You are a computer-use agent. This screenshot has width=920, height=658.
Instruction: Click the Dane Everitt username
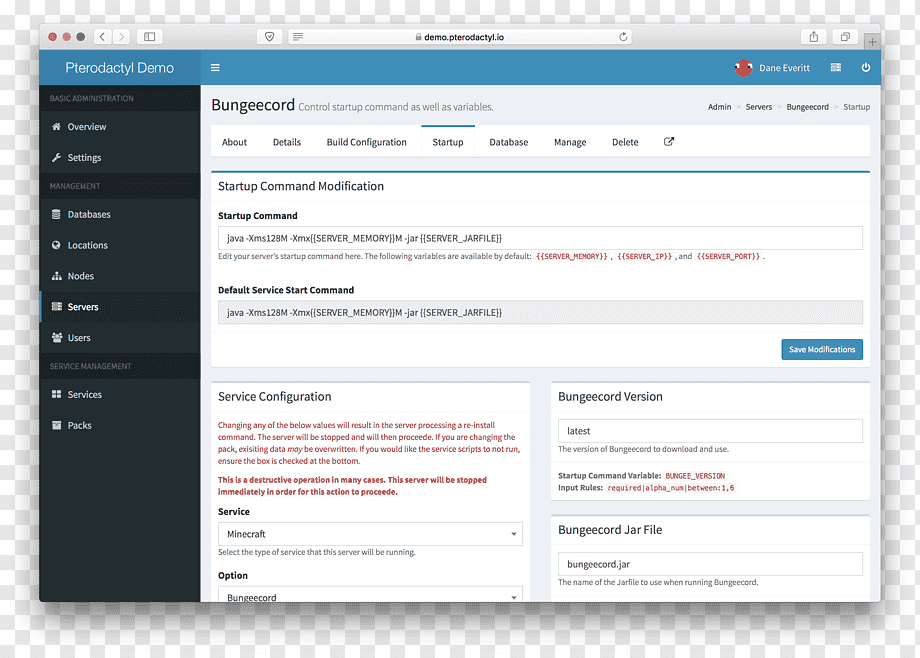tap(784, 68)
